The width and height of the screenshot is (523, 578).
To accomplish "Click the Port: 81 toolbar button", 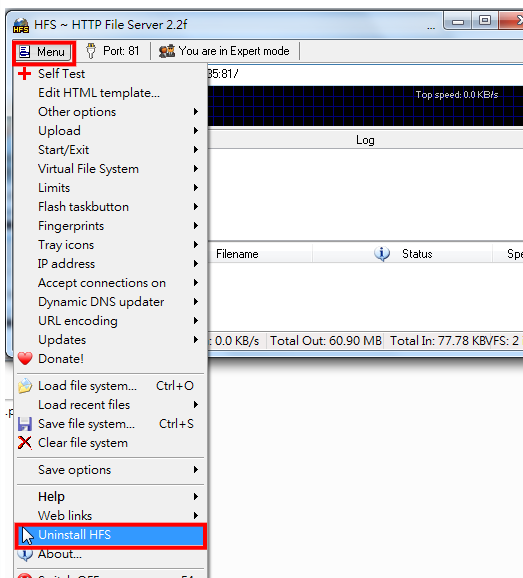I will pos(113,51).
